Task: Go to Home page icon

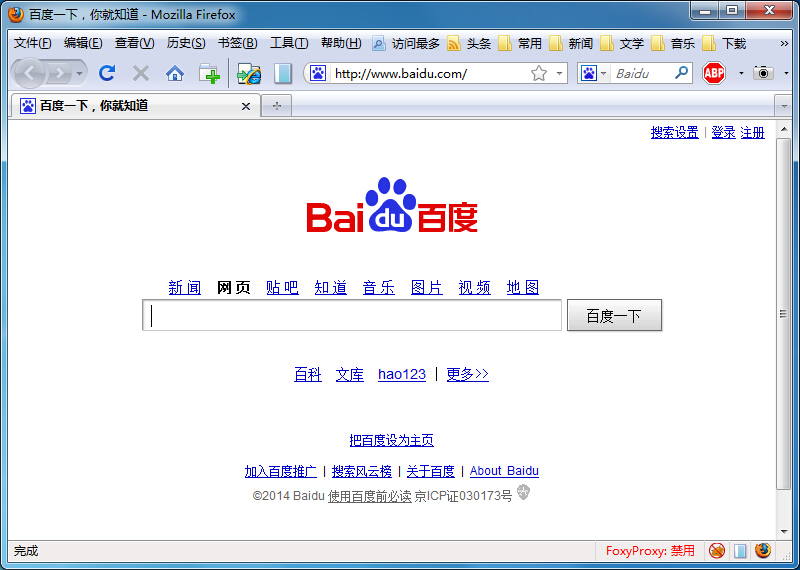Action: click(x=175, y=74)
